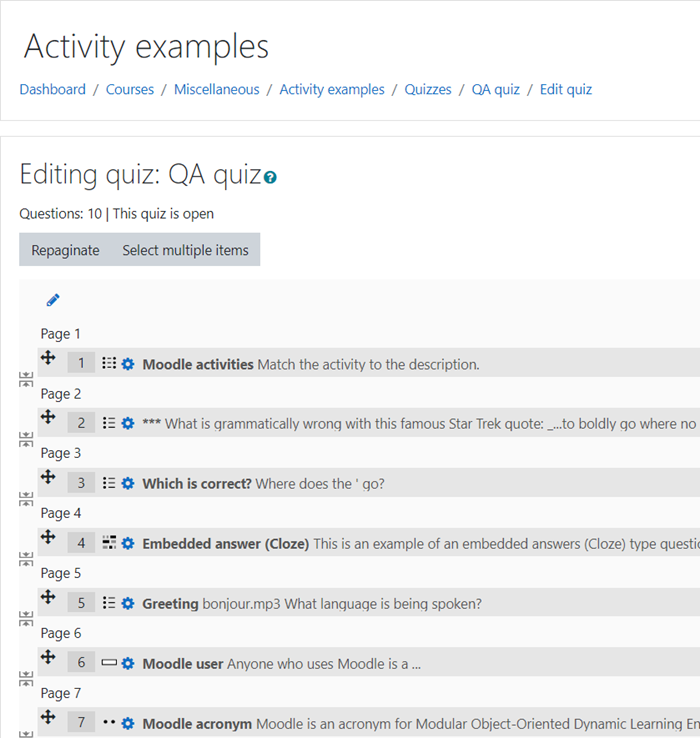Click move handle for question 6

[48, 657]
